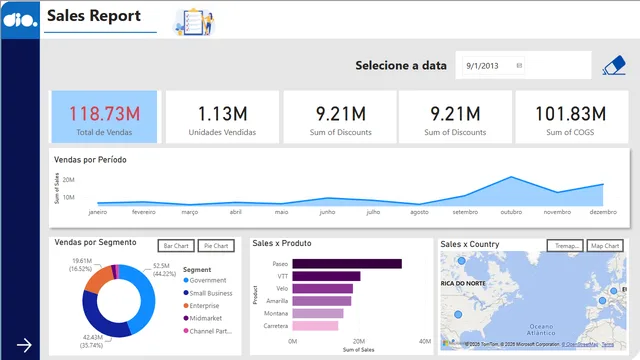Click the VTT bar in the product chart
Image resolution: width=640 pixels, height=360 pixels.
(x=327, y=276)
